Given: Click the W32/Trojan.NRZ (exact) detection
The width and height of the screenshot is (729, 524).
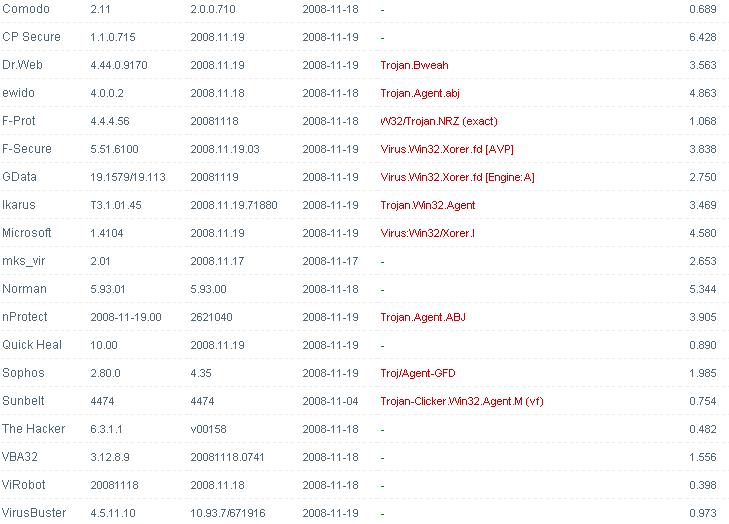Looking at the screenshot, I should 438,121.
